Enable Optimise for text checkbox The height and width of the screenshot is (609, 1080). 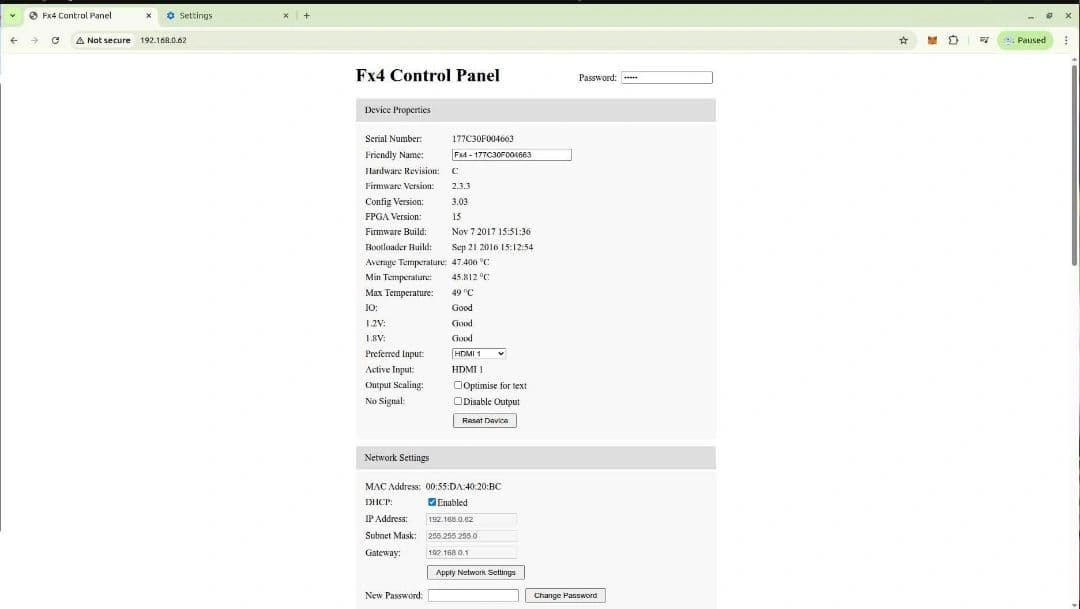(458, 385)
